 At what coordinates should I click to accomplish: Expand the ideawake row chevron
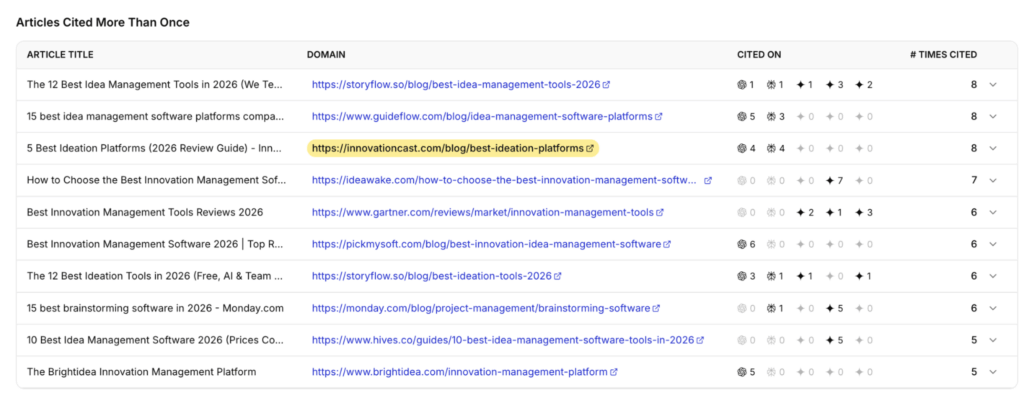point(993,181)
